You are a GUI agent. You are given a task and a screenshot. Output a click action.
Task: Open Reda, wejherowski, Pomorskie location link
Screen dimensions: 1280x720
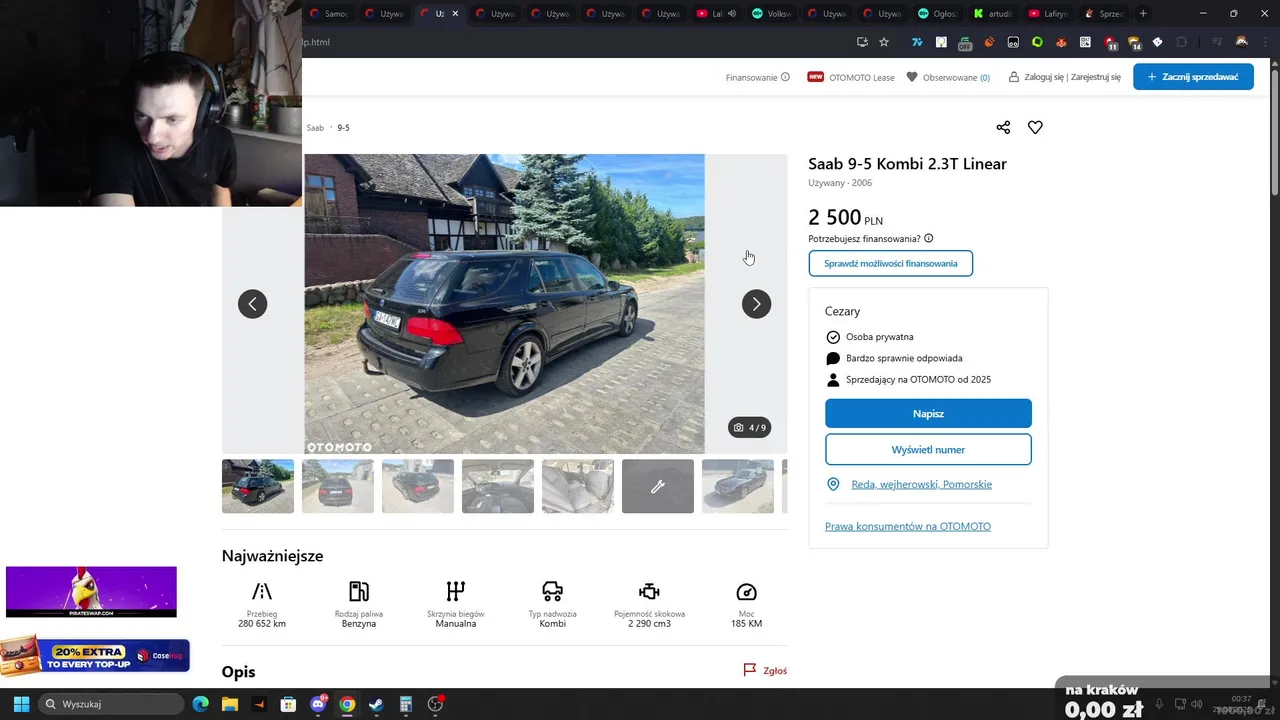click(921, 484)
